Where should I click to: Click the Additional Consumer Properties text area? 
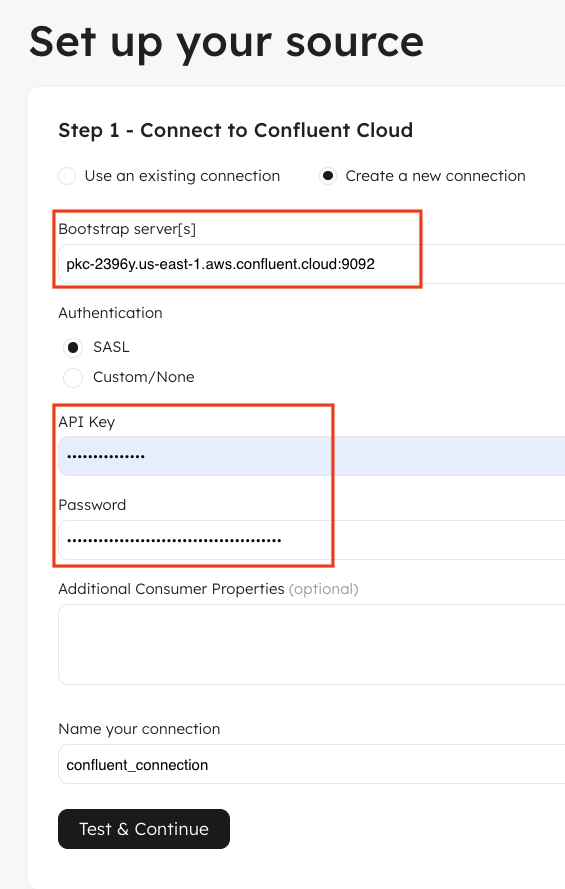pos(312,644)
